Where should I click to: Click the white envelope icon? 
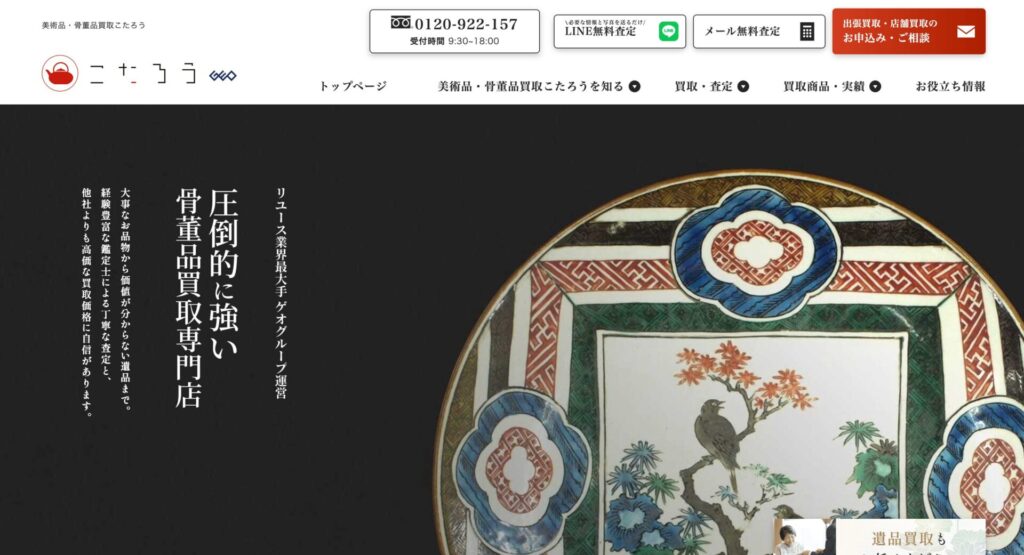tap(966, 31)
